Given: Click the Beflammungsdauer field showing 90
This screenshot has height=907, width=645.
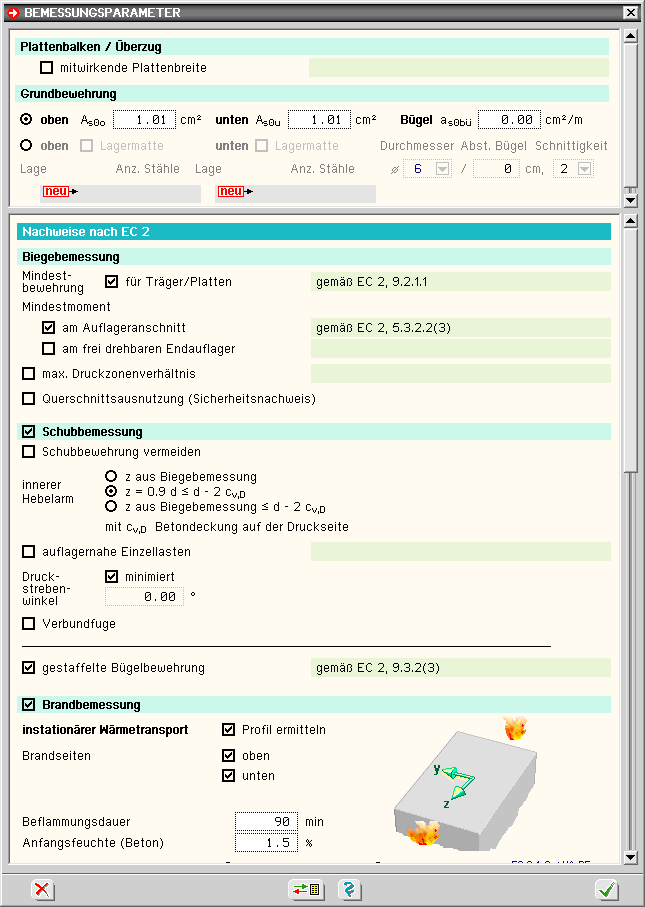Looking at the screenshot, I should (266, 822).
